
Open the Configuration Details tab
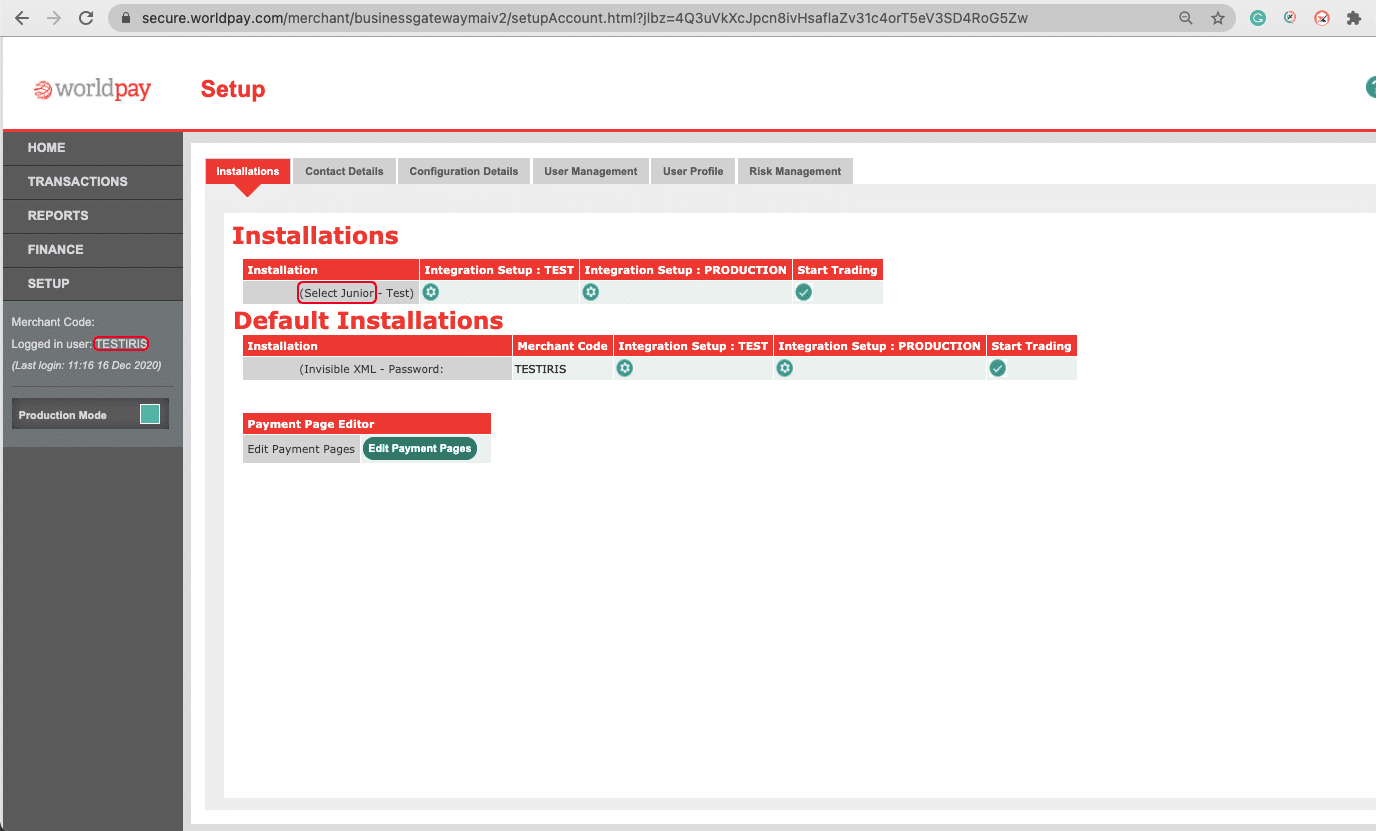(x=464, y=171)
